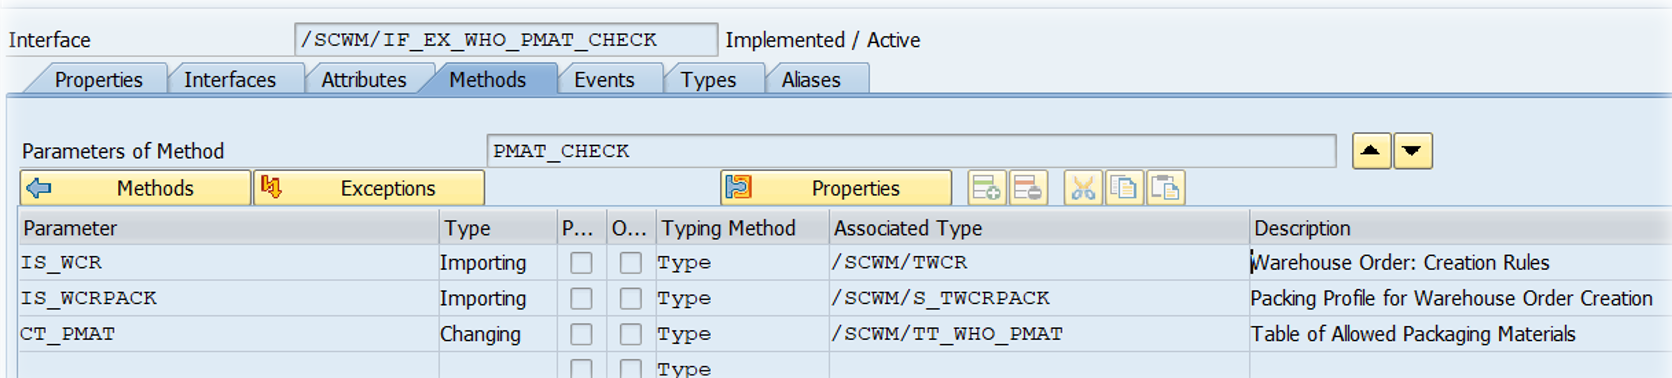Click the Interface name input field
Image resolution: width=1672 pixels, height=378 pixels.
click(506, 40)
